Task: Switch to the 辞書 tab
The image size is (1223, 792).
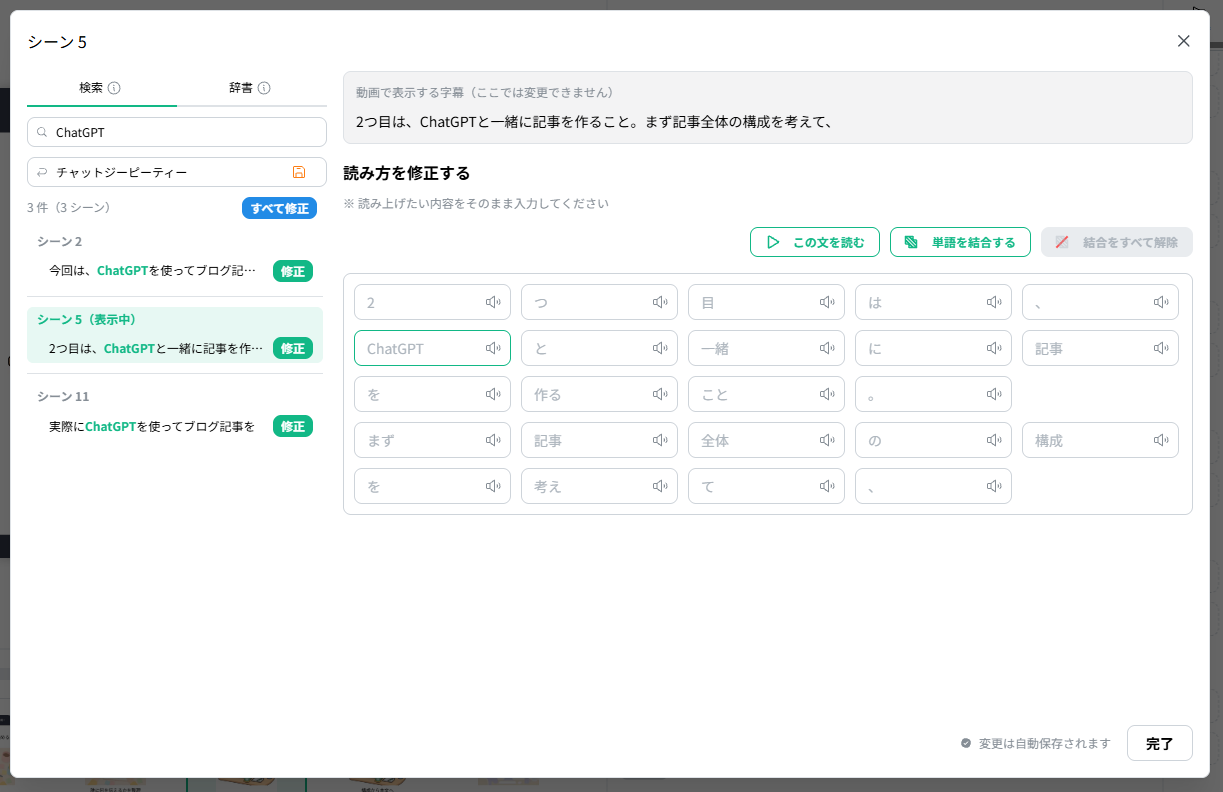Action: point(252,88)
